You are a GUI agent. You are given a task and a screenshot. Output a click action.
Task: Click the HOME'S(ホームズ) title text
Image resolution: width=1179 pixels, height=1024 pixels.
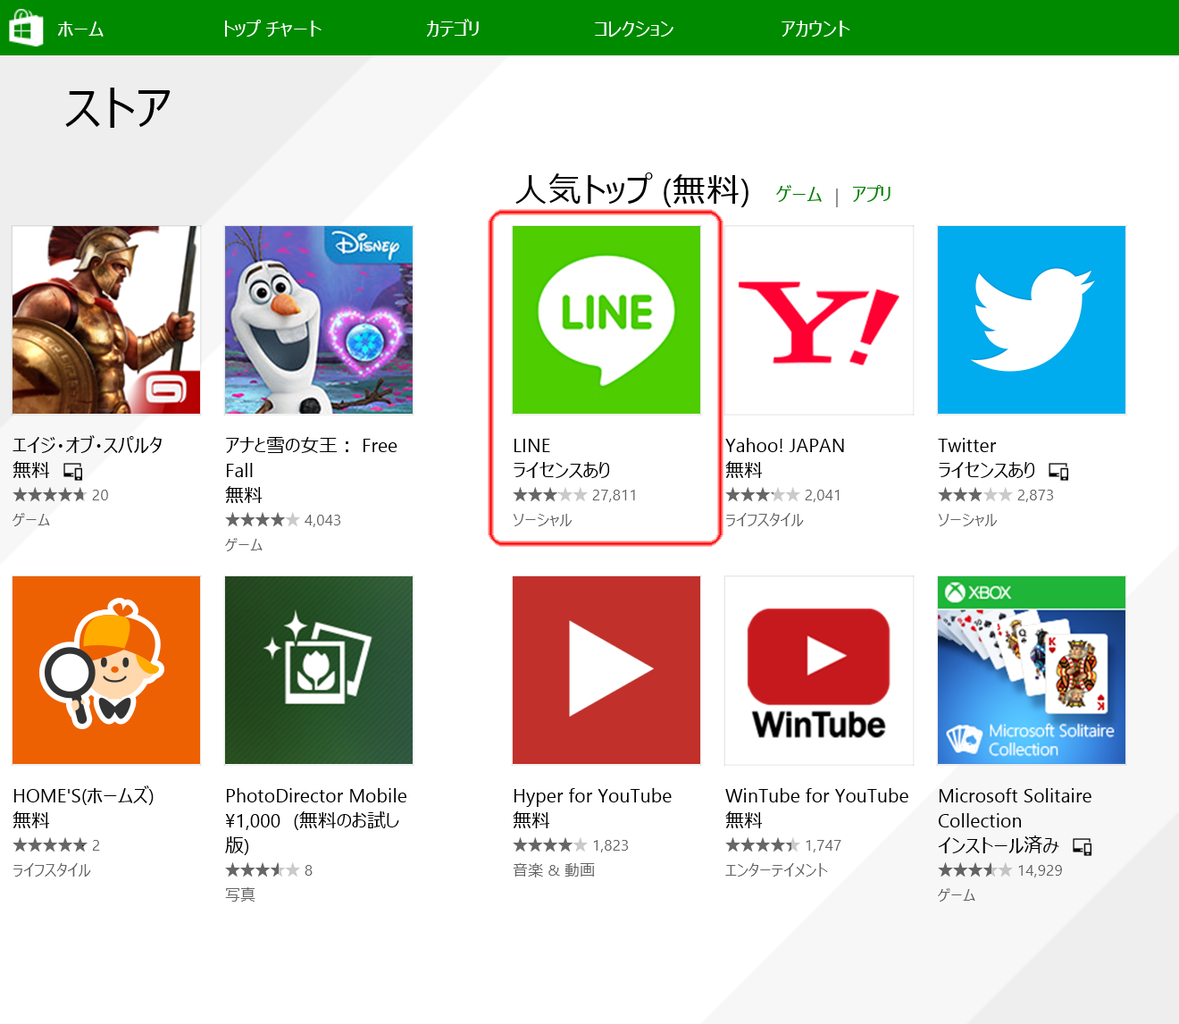coord(83,795)
